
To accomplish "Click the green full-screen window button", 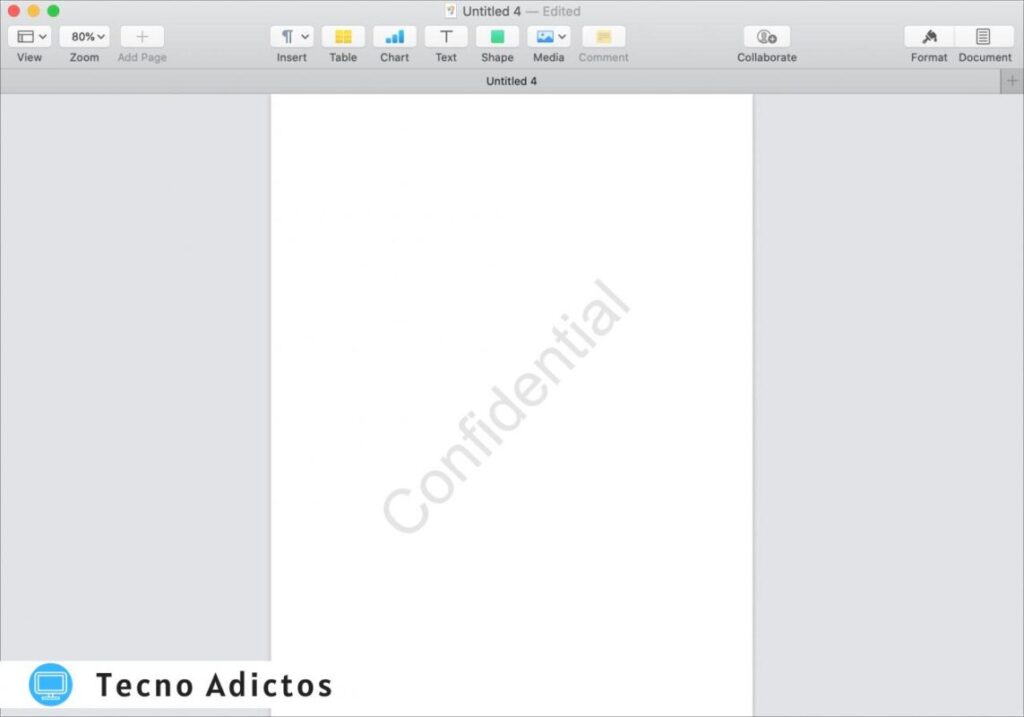I will point(53,11).
